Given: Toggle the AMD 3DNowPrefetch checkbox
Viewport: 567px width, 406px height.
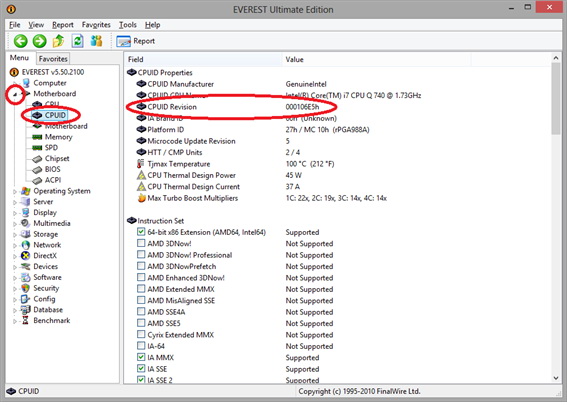Looking at the screenshot, I should [x=141, y=266].
